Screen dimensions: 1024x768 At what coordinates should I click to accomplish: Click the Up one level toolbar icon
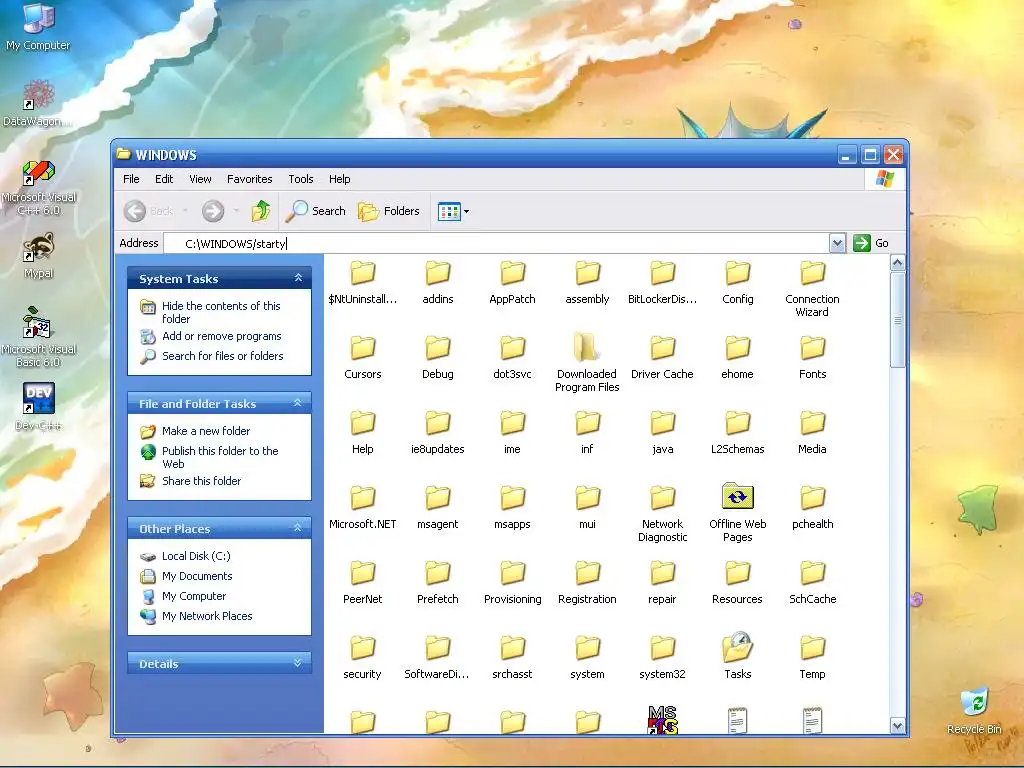[261, 211]
